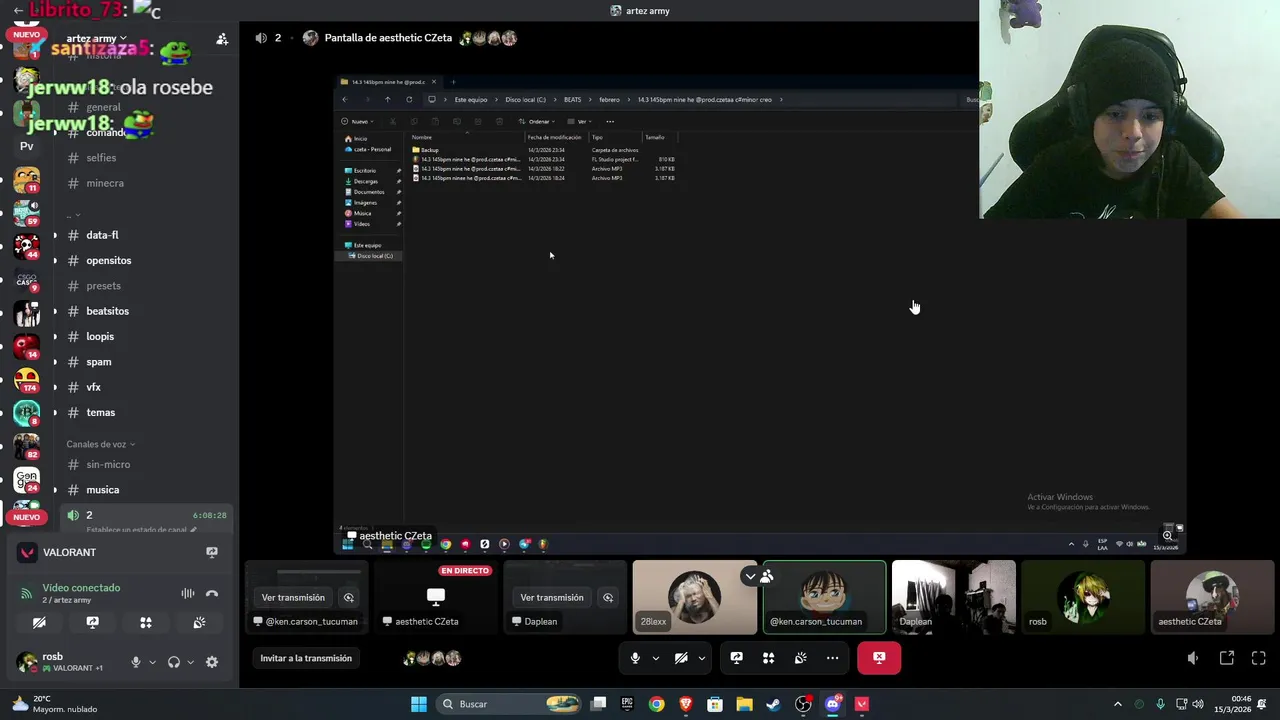
Task: Open camera options arrow in call bar
Action: 701,658
